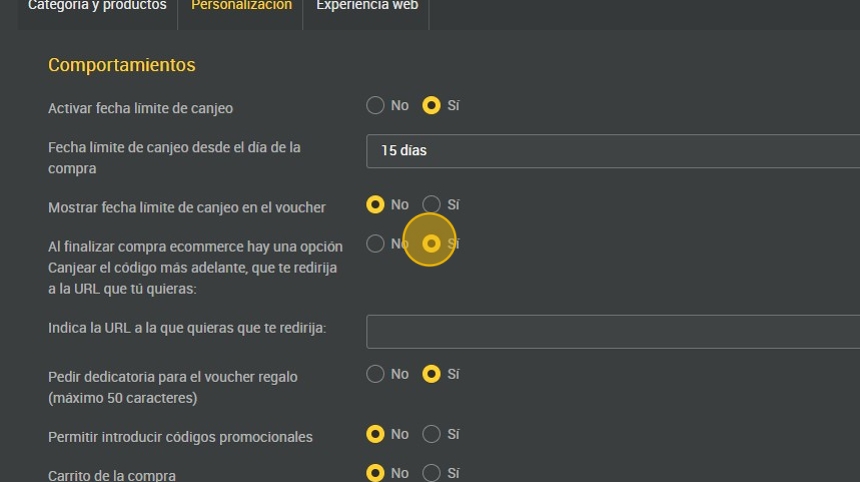This screenshot has height=482, width=860.
Task: Open the 15 días deadline dropdown
Action: point(612,151)
